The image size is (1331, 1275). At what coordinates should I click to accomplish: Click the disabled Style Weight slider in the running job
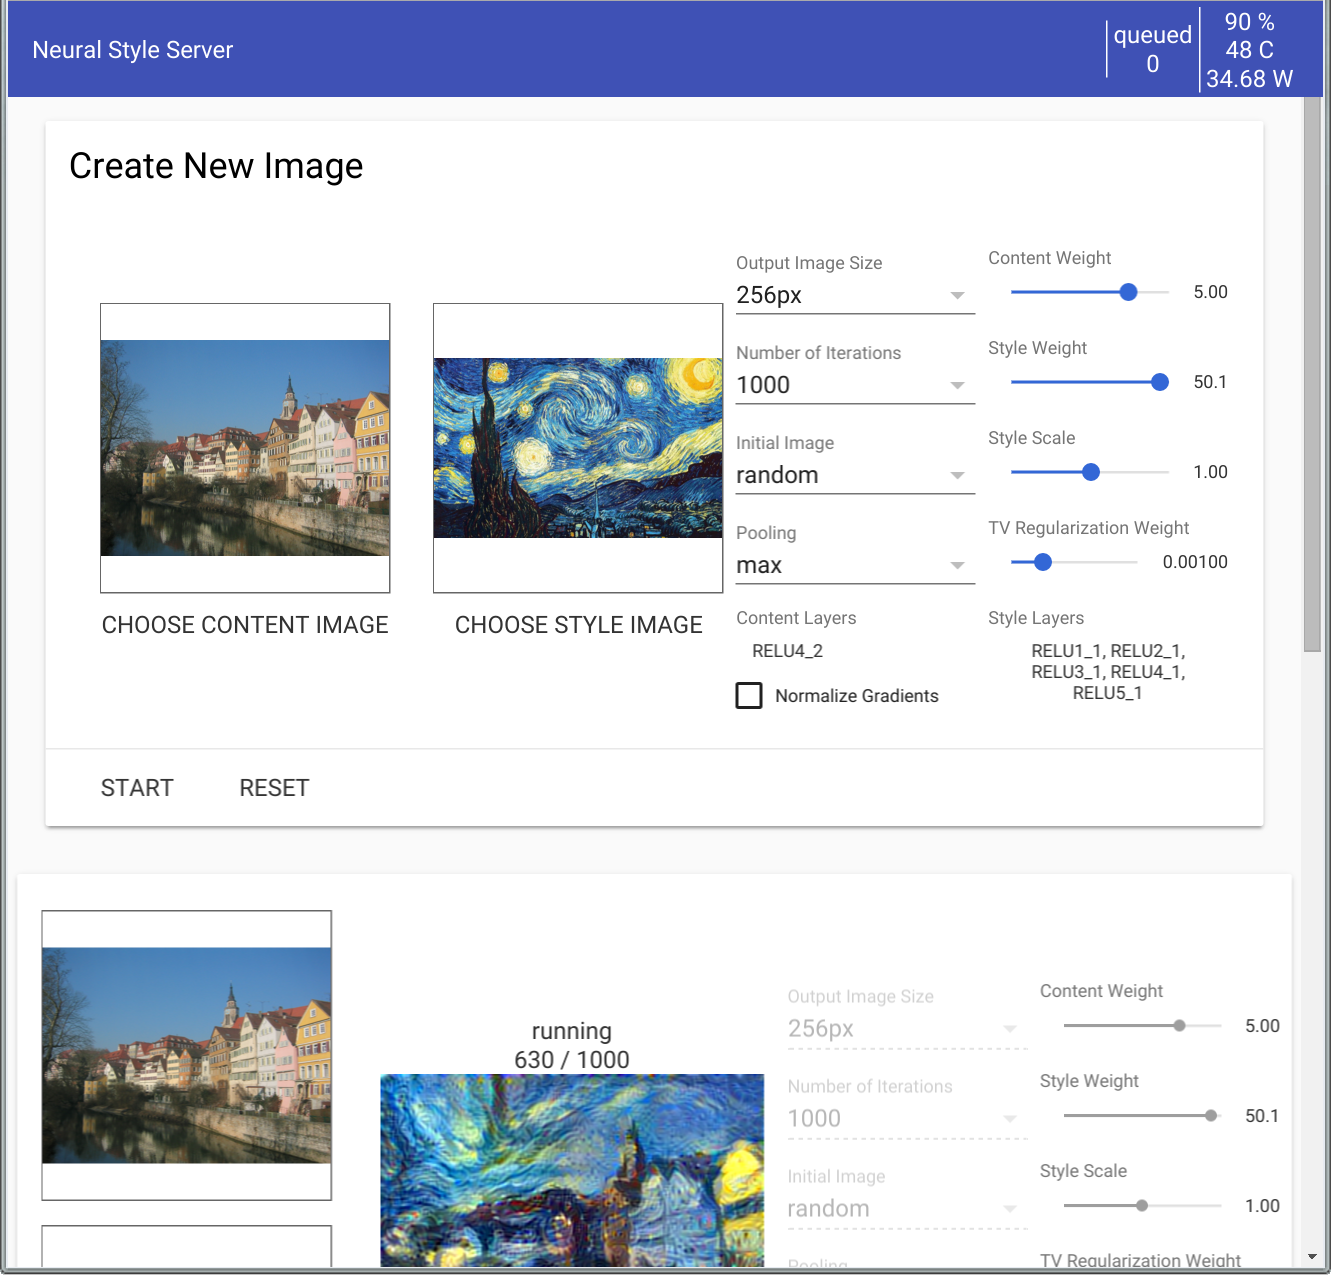pyautogui.click(x=1142, y=1116)
